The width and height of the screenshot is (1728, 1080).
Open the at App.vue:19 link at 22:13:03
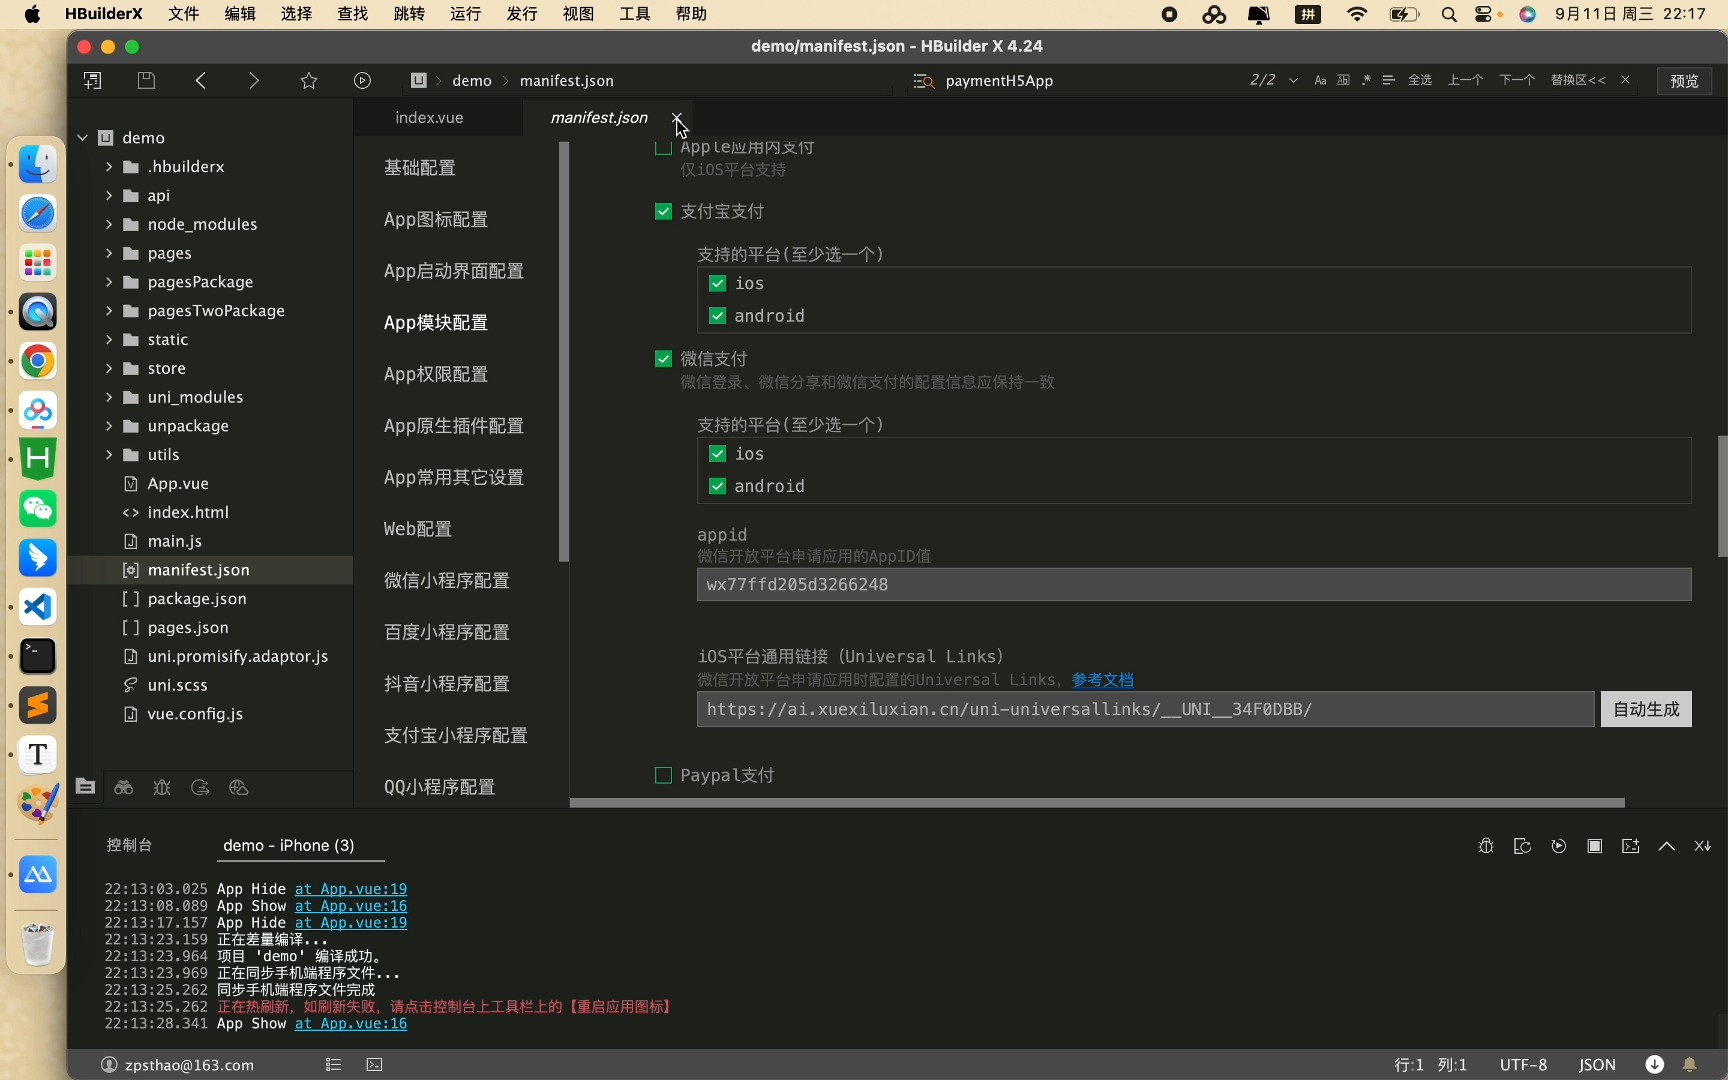tap(351, 889)
